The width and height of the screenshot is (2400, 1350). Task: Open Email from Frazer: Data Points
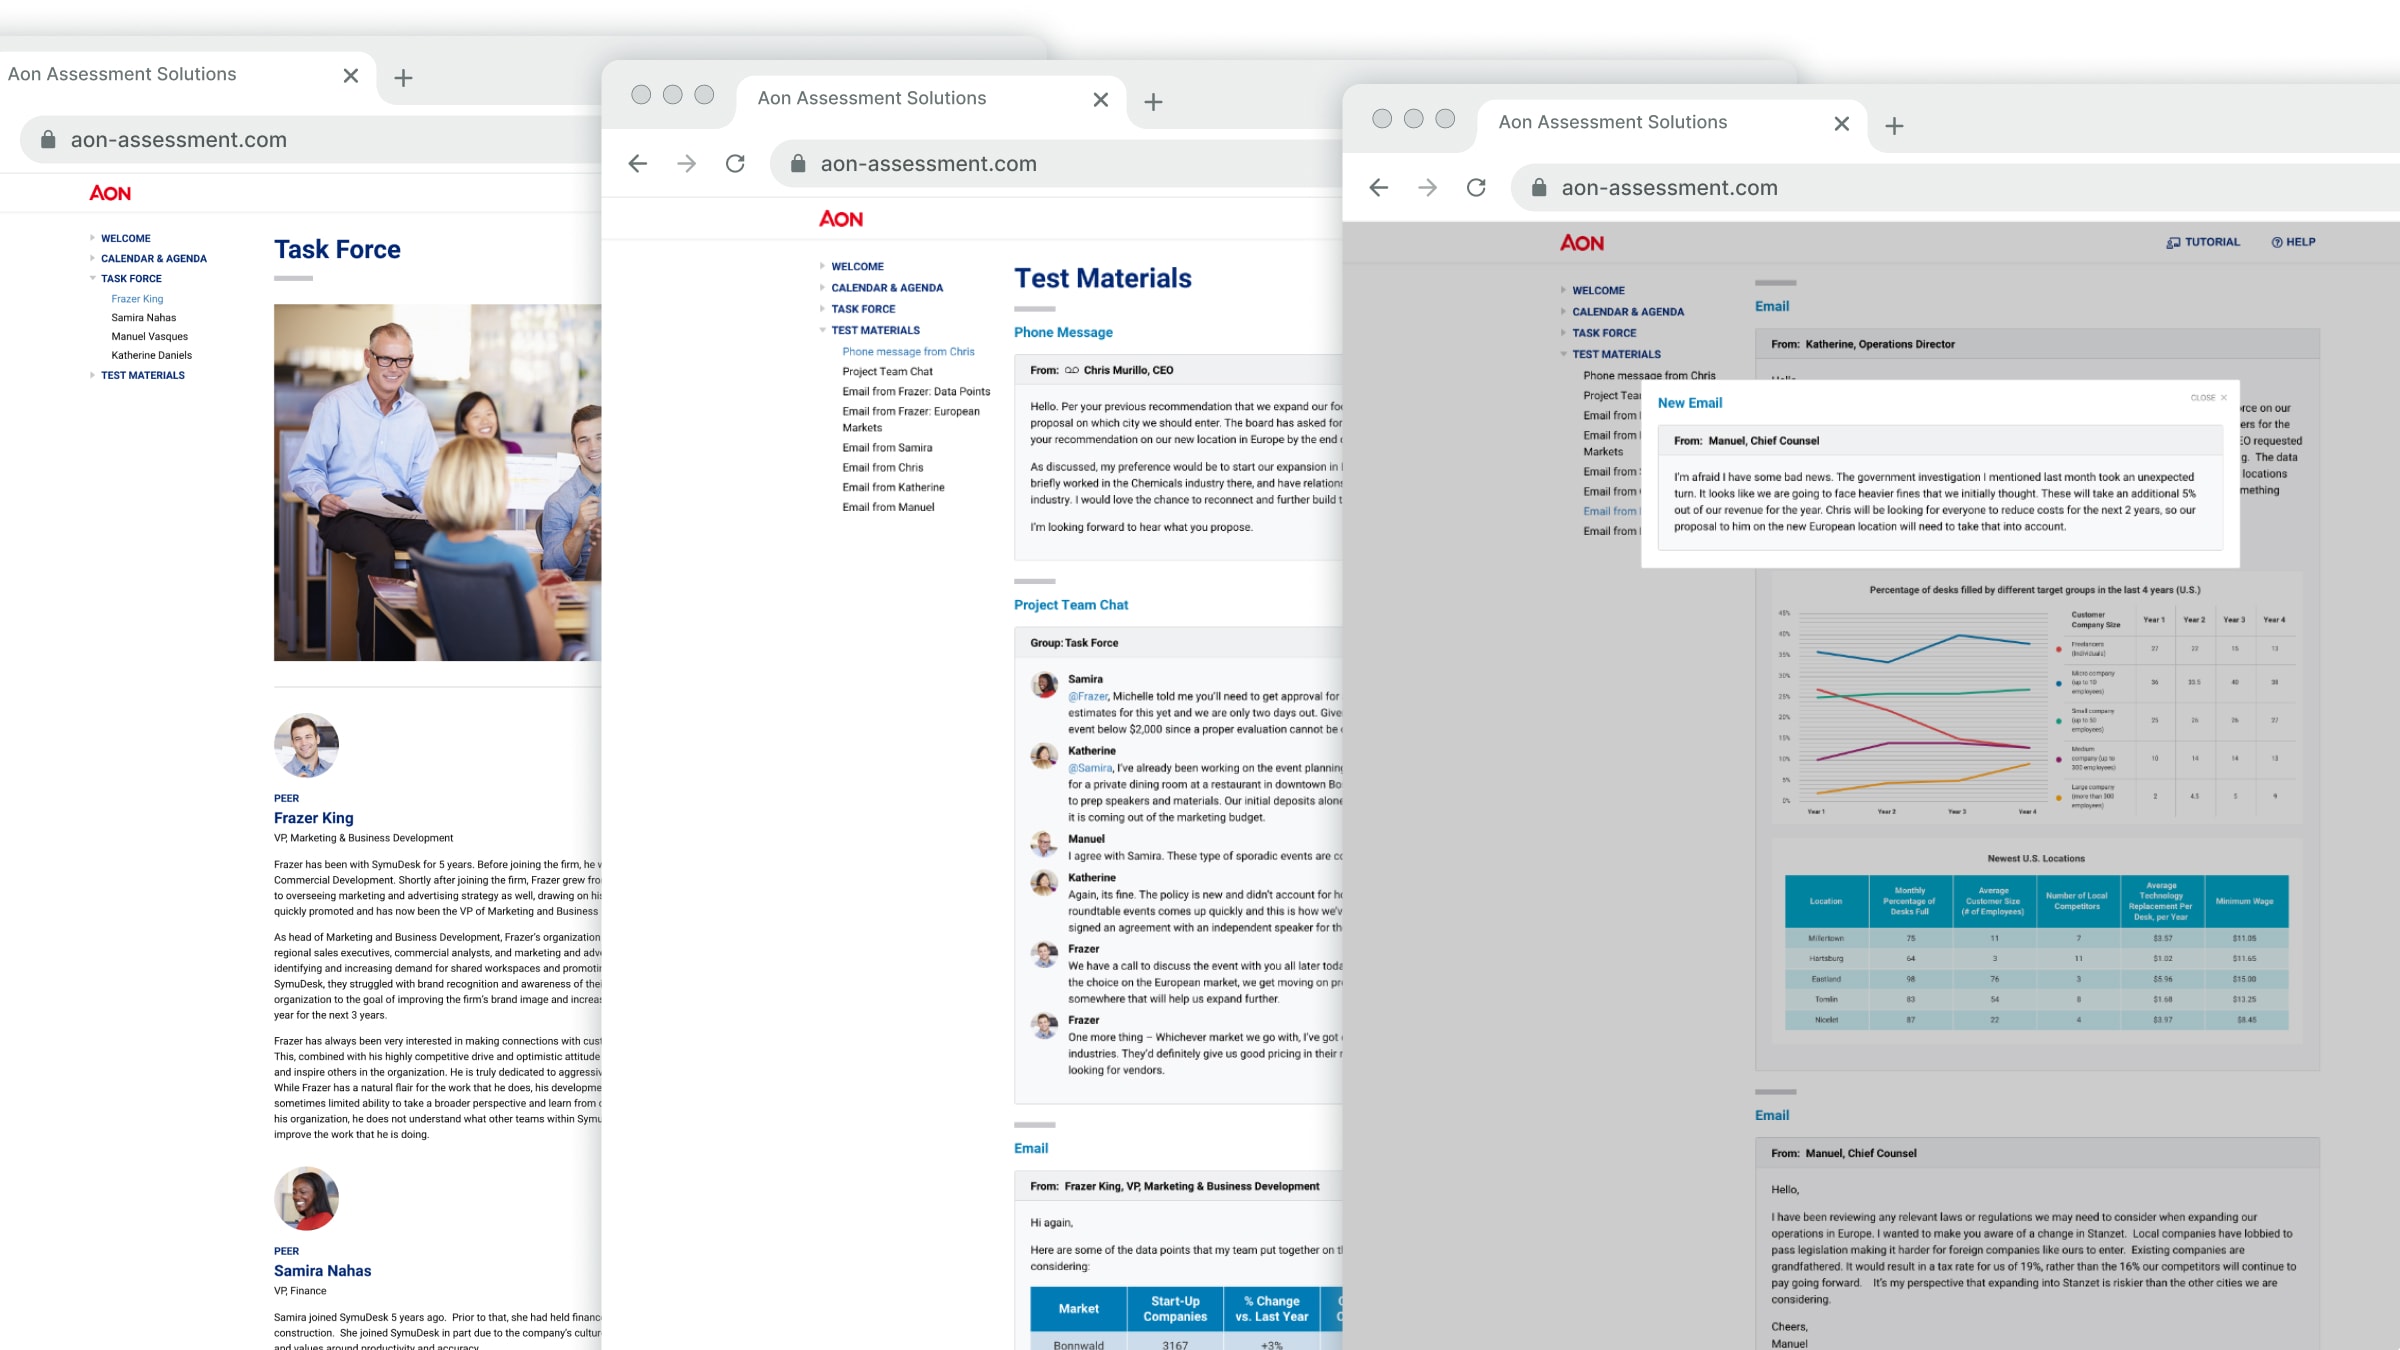916,391
